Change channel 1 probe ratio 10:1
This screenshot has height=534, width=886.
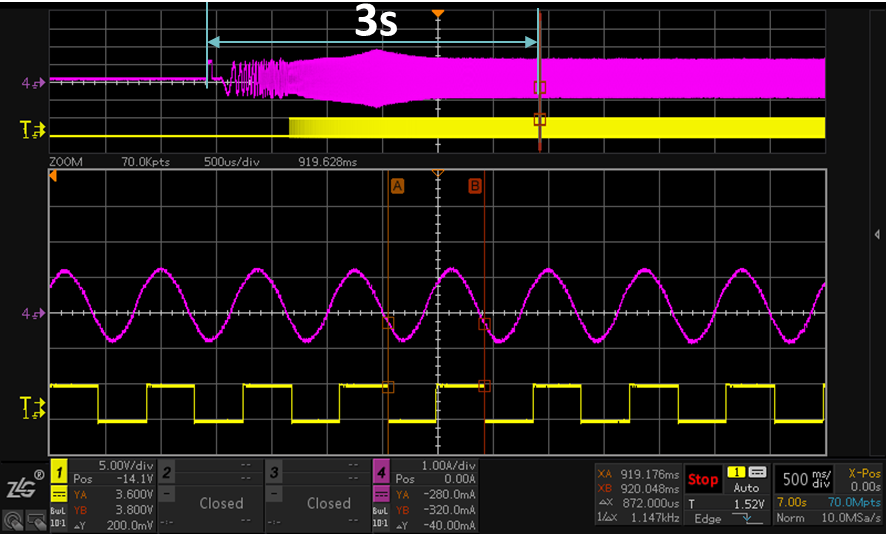[59, 523]
